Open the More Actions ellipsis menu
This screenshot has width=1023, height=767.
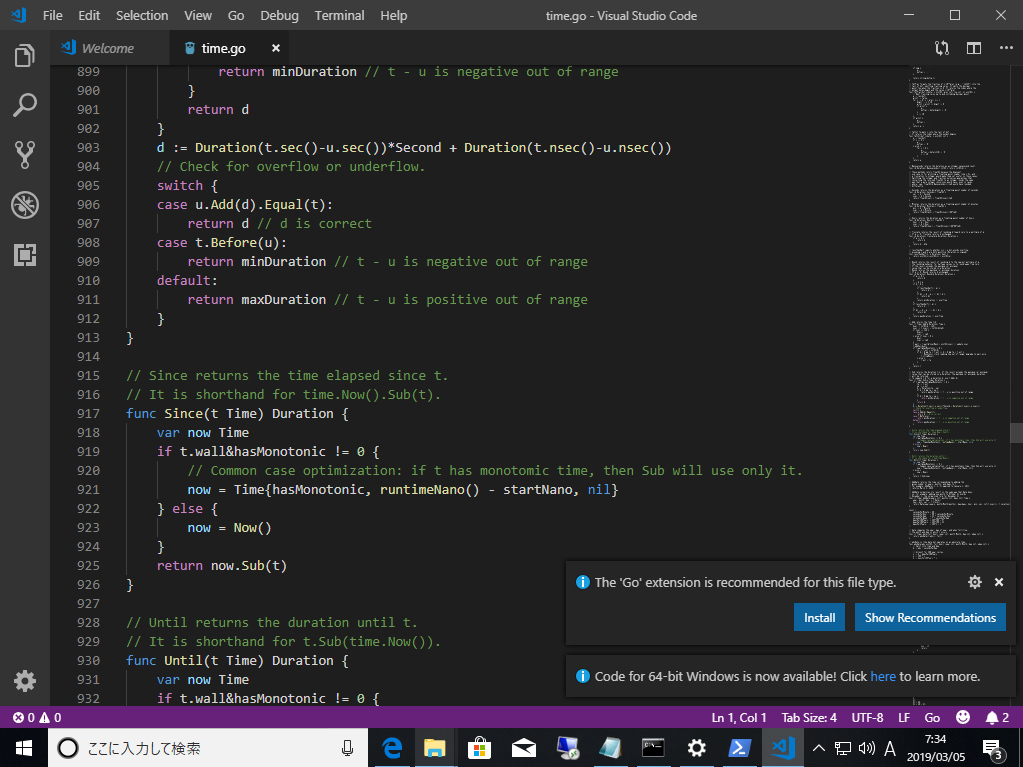1006,48
